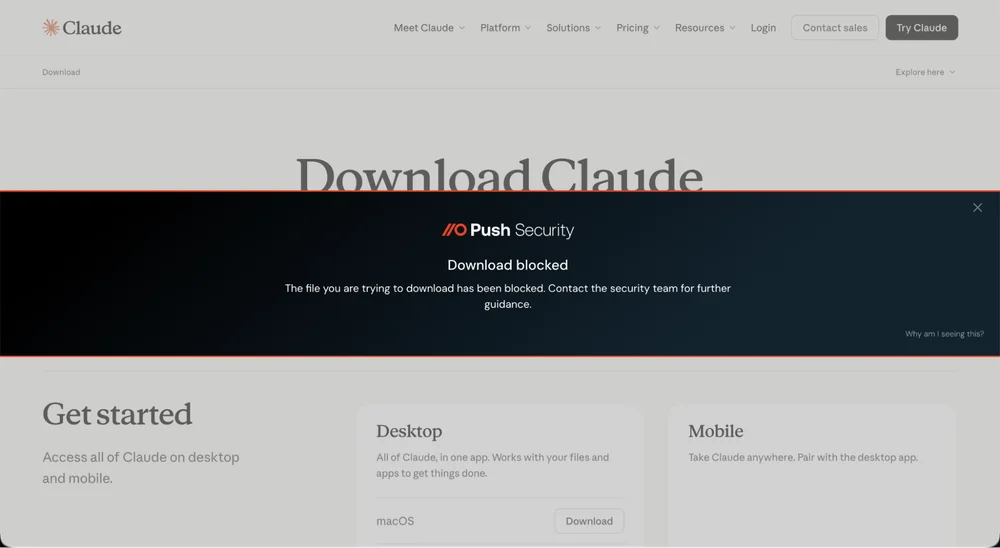
Task: Close the Push Security banner with X
Action: tap(977, 207)
